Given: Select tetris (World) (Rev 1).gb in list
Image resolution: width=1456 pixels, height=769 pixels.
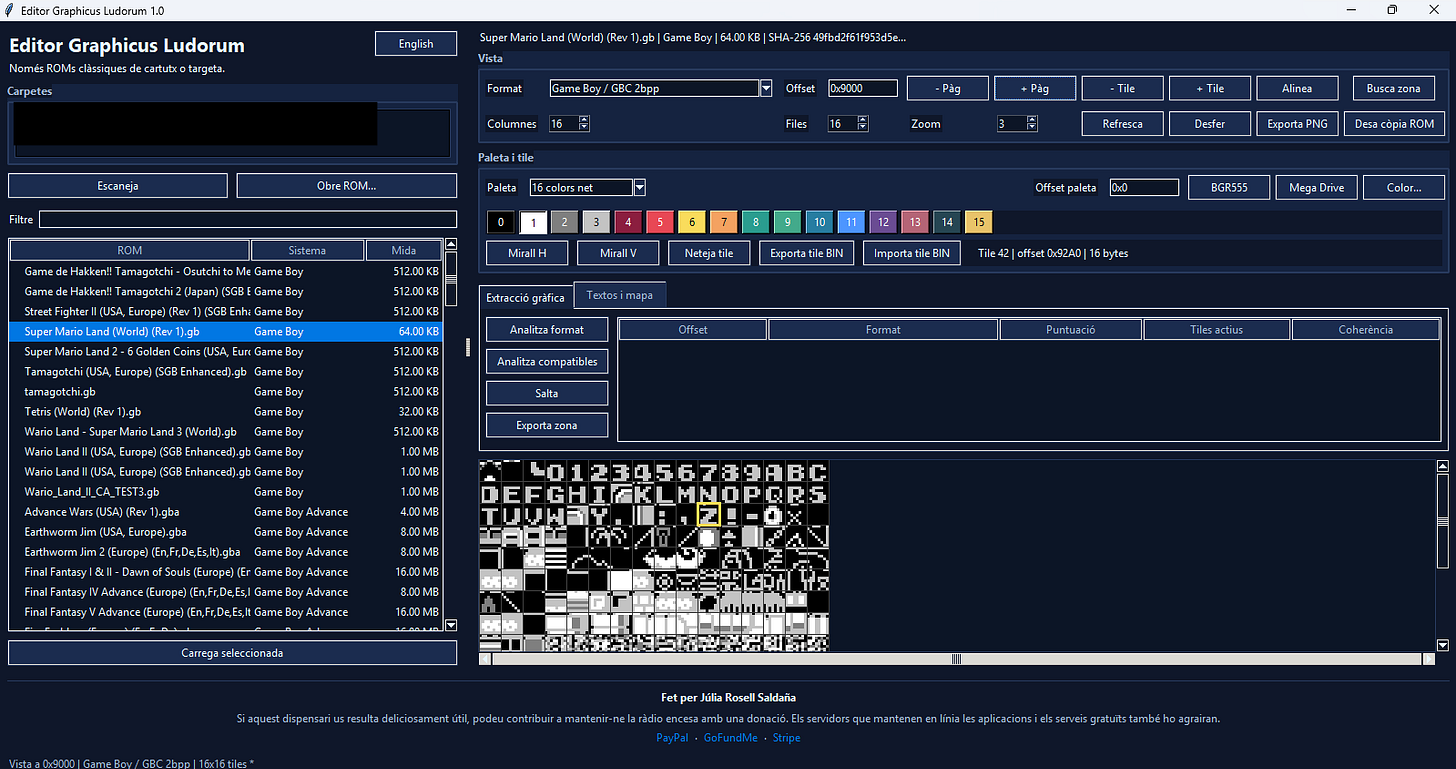Looking at the screenshot, I should [x=226, y=411].
